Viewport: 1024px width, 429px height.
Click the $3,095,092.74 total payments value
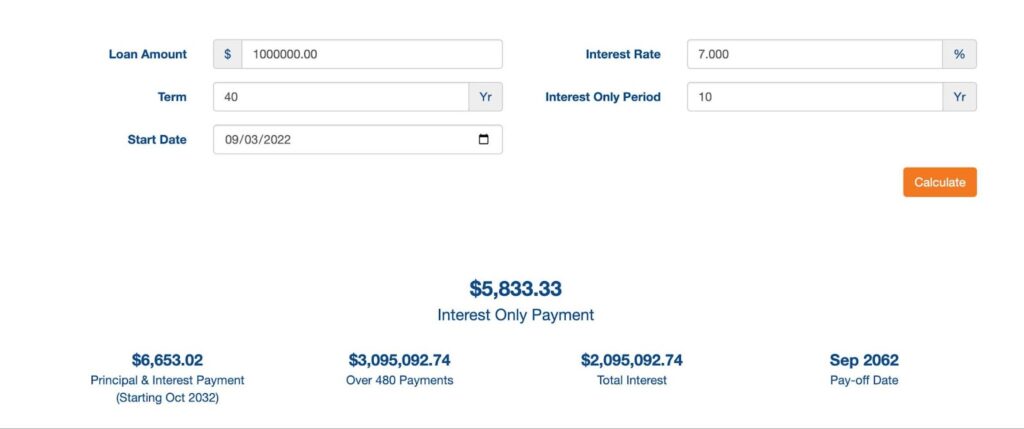pos(400,360)
